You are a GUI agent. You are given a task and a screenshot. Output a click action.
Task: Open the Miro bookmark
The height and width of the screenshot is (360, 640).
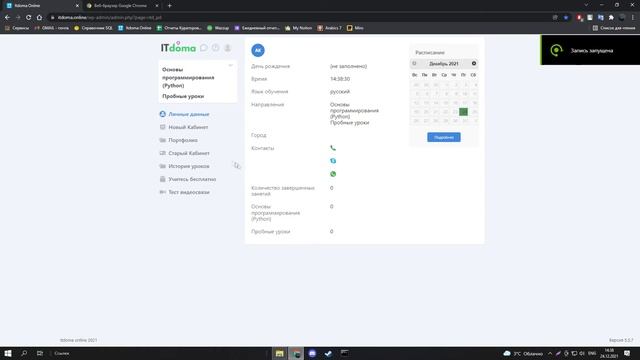[x=355, y=28]
